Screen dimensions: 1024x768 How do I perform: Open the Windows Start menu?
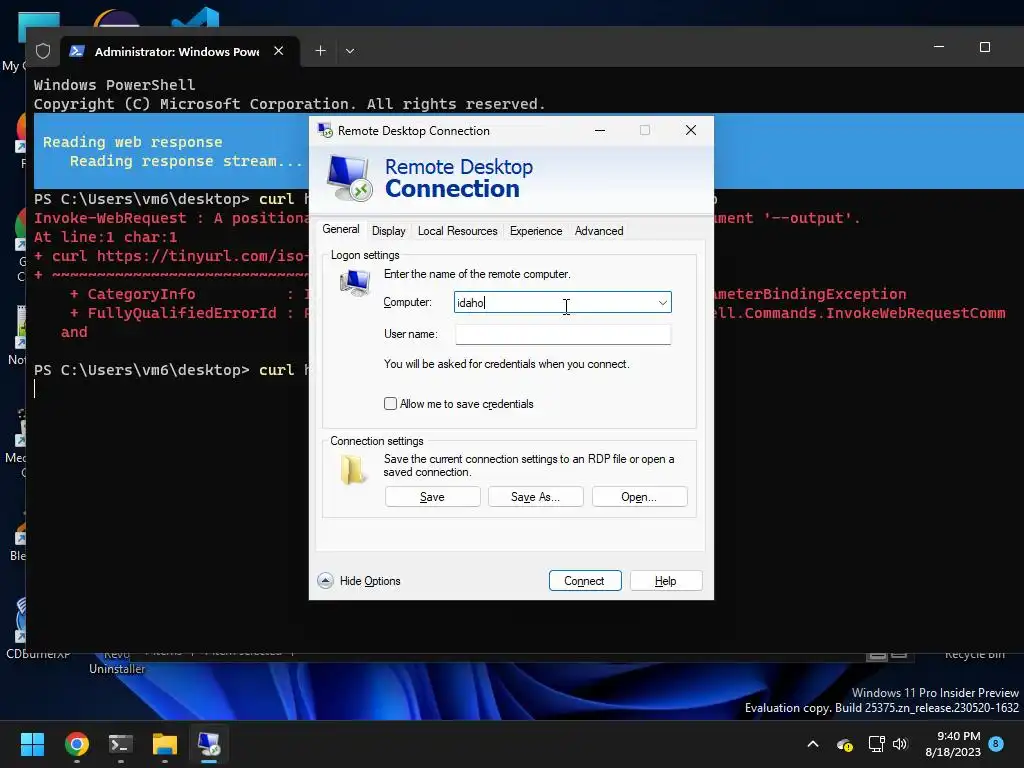coord(32,744)
